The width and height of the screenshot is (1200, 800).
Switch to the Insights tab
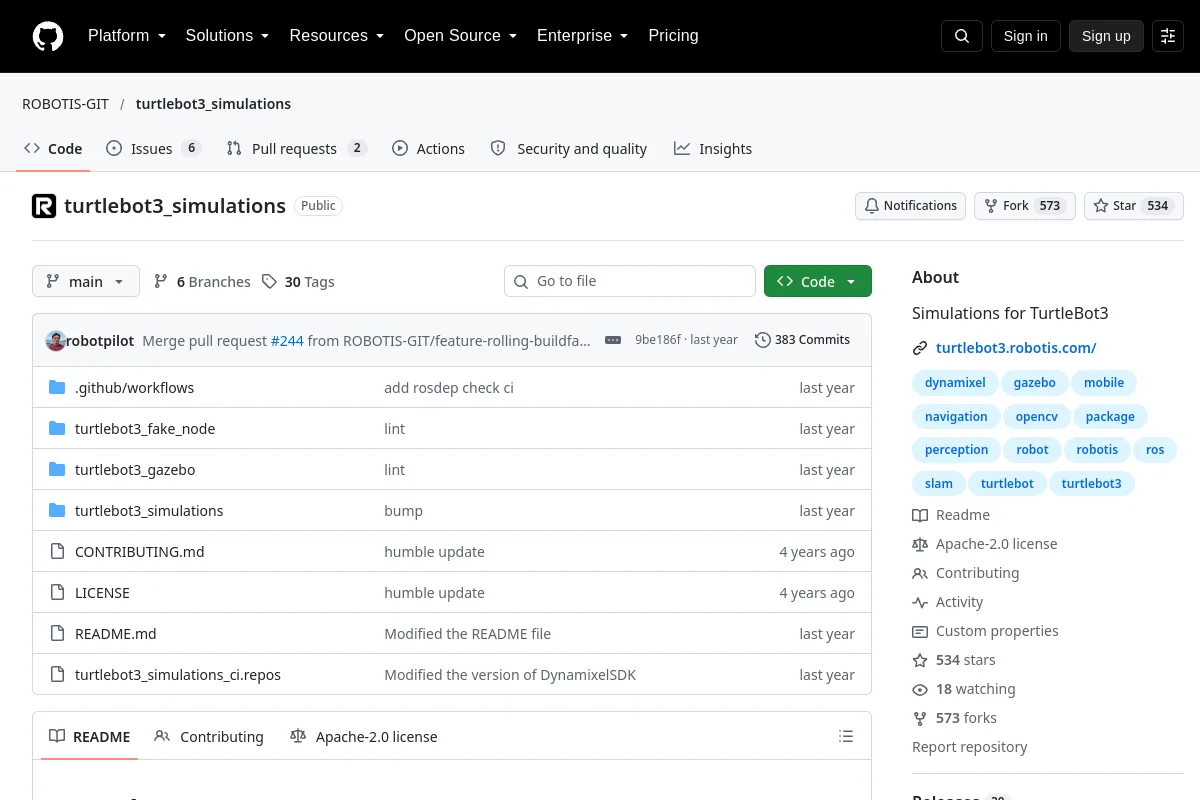coord(713,148)
